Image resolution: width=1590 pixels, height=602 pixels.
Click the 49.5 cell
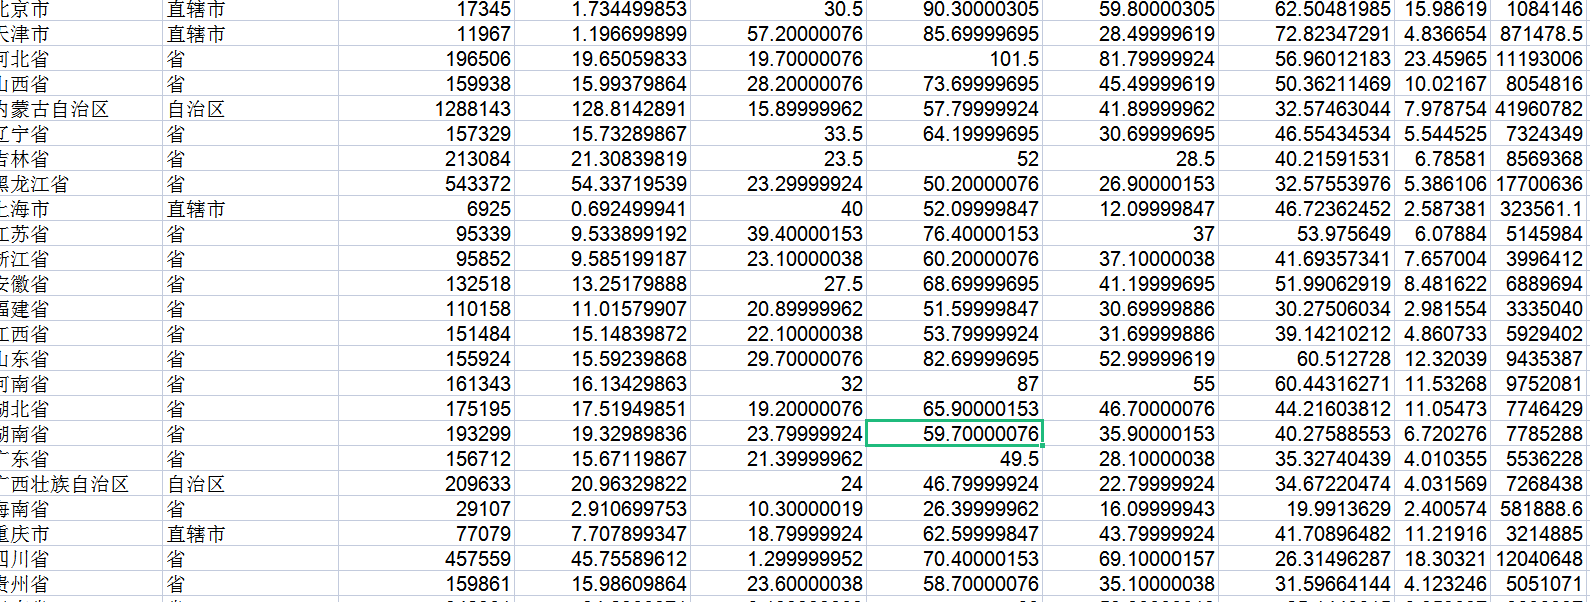[x=954, y=459]
